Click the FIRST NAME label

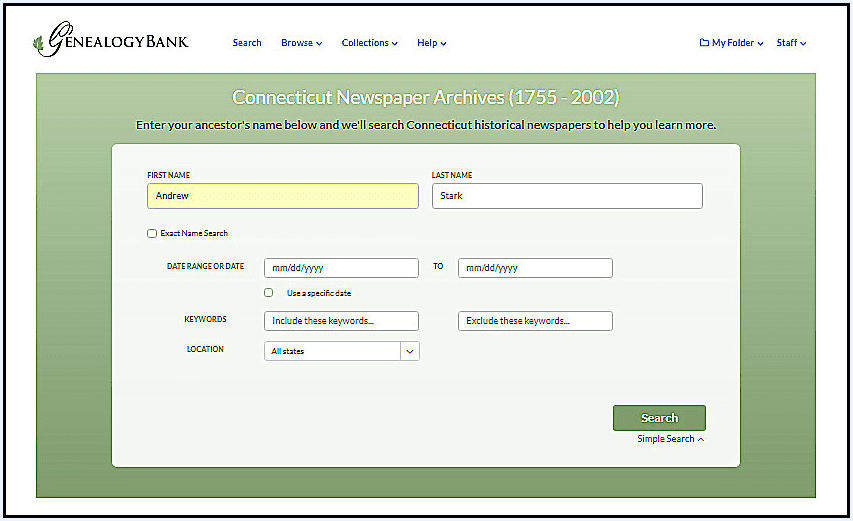169,175
